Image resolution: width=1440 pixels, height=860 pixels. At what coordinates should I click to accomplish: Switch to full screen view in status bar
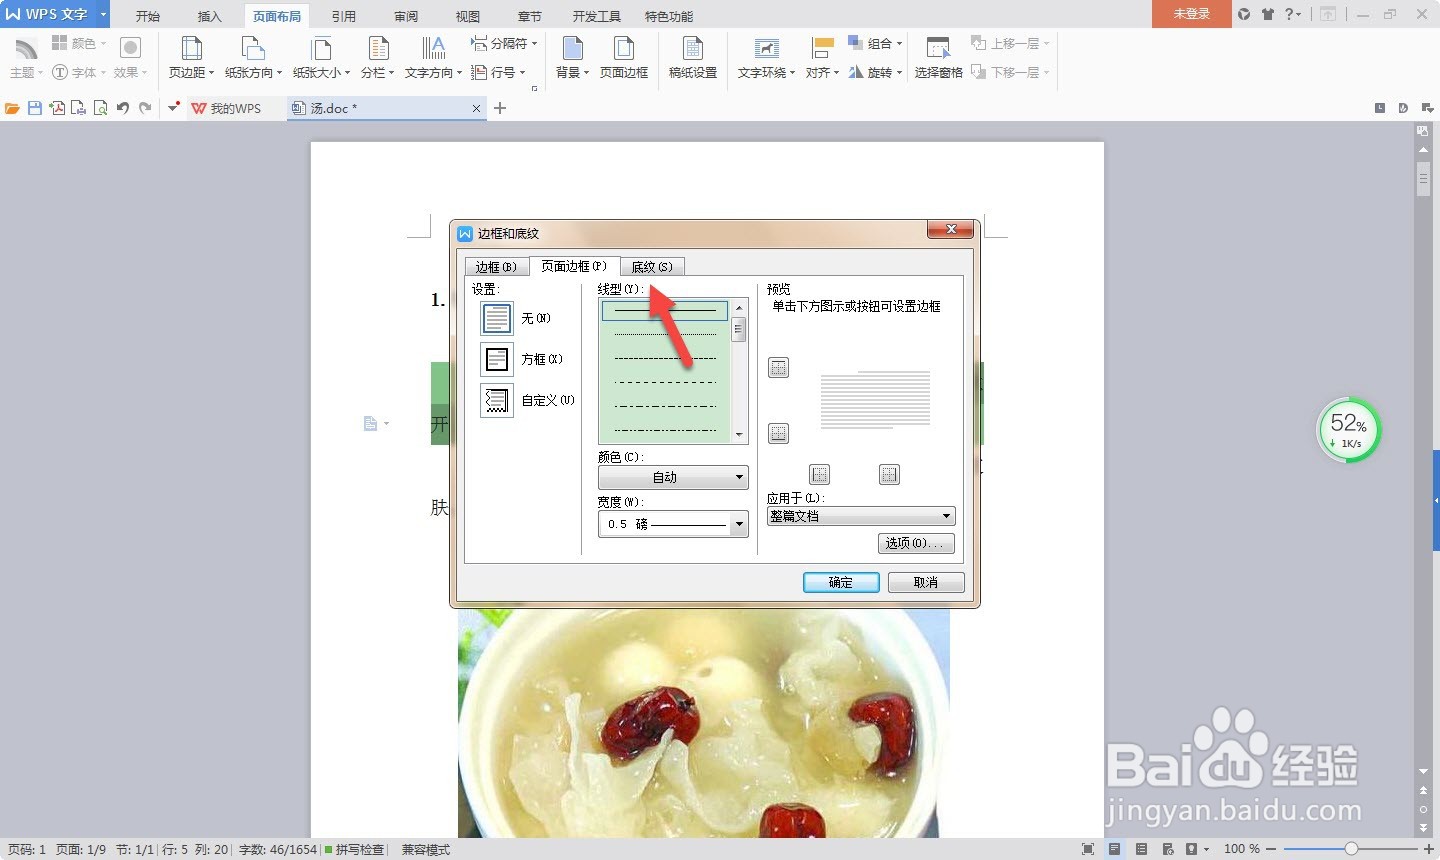click(1088, 849)
